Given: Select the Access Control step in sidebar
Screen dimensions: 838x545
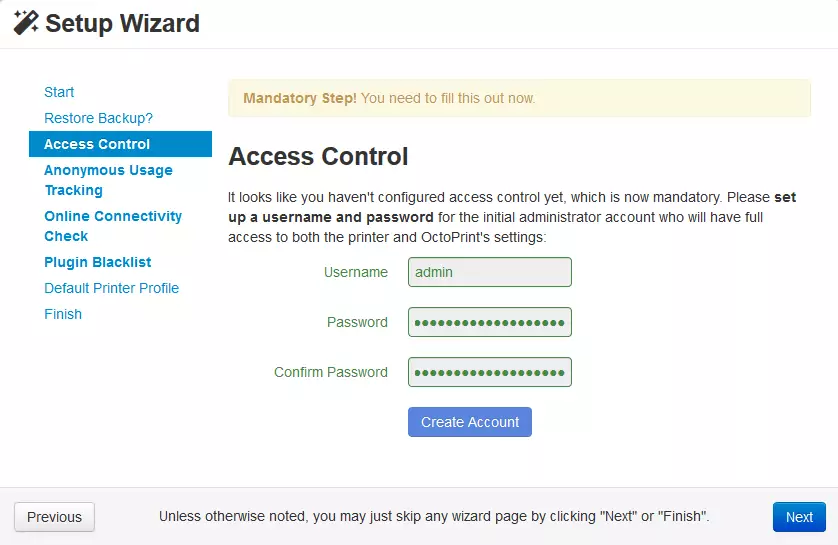Looking at the screenshot, I should 97,144.
